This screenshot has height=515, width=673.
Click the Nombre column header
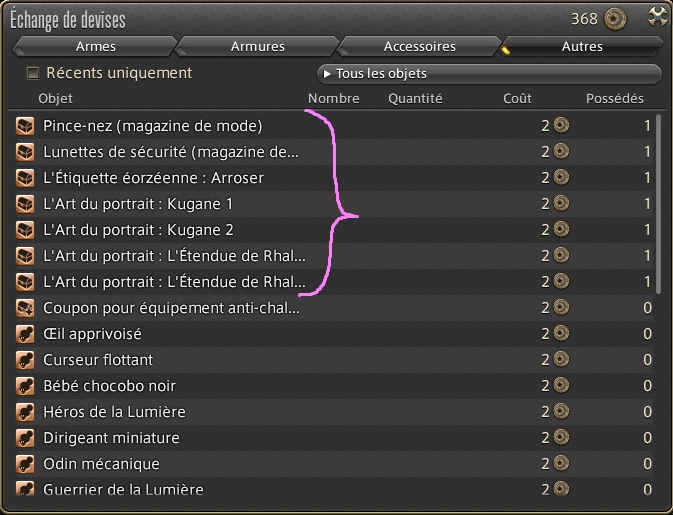point(333,99)
